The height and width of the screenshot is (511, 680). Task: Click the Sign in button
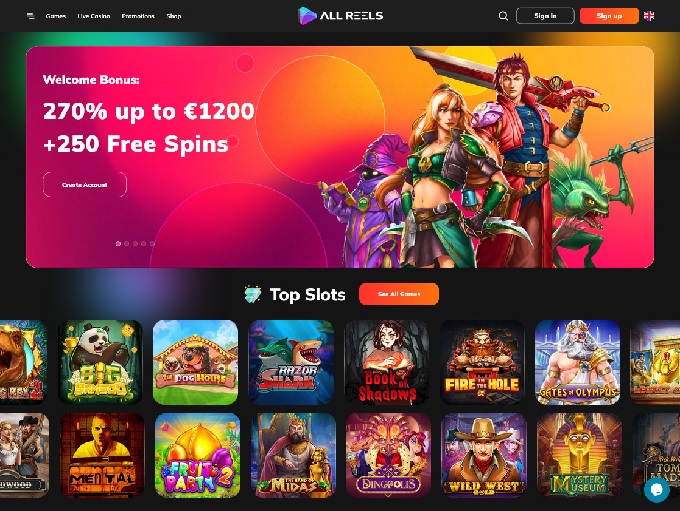point(545,16)
